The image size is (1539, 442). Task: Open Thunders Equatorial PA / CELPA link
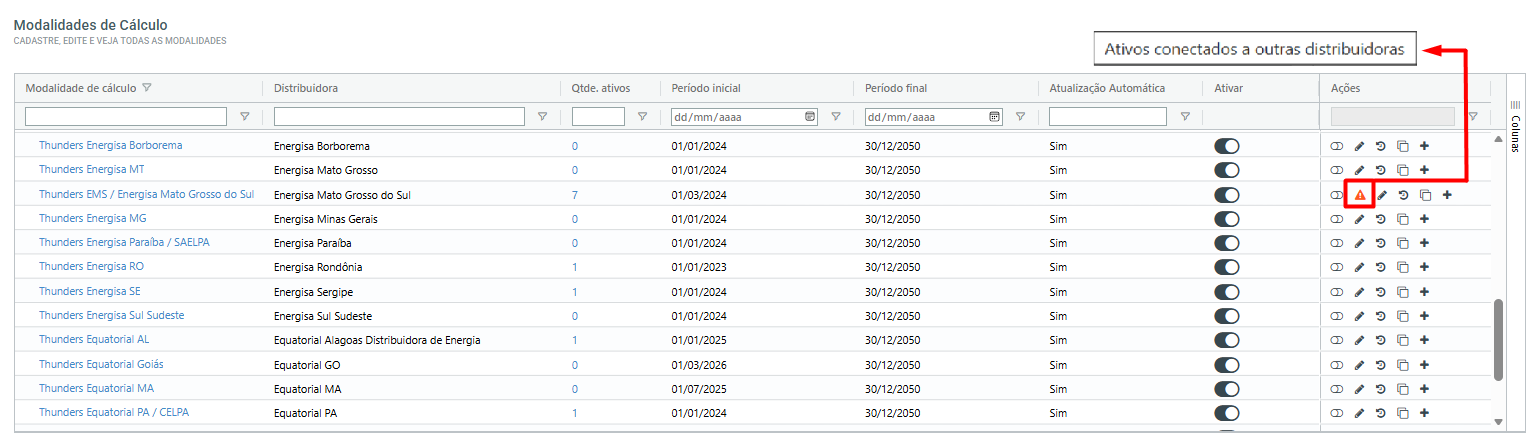(x=114, y=412)
